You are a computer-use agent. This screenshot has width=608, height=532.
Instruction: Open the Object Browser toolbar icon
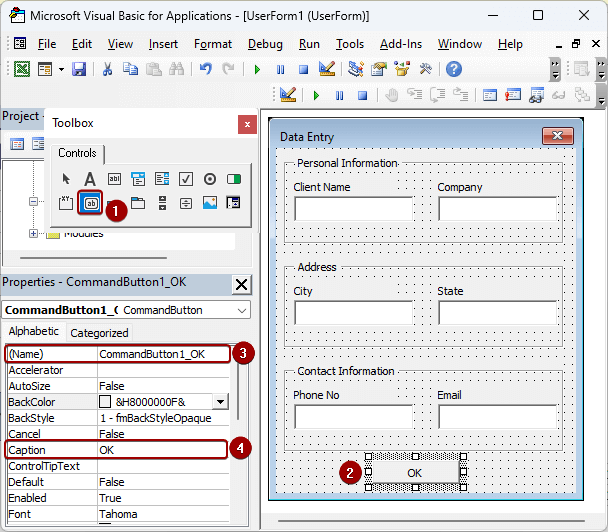402,69
